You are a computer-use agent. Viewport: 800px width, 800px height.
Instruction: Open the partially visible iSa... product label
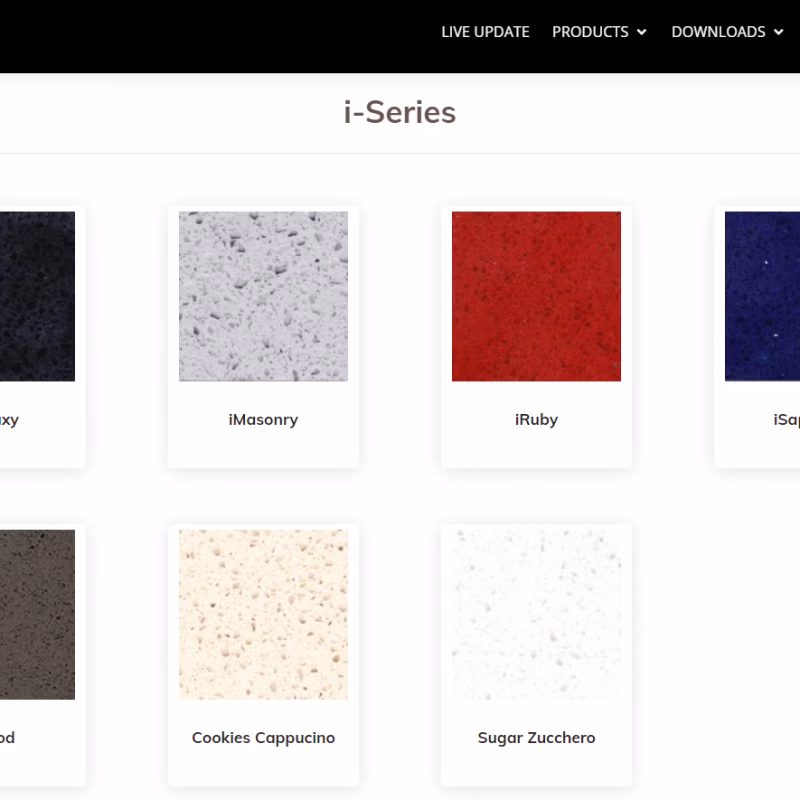(786, 419)
